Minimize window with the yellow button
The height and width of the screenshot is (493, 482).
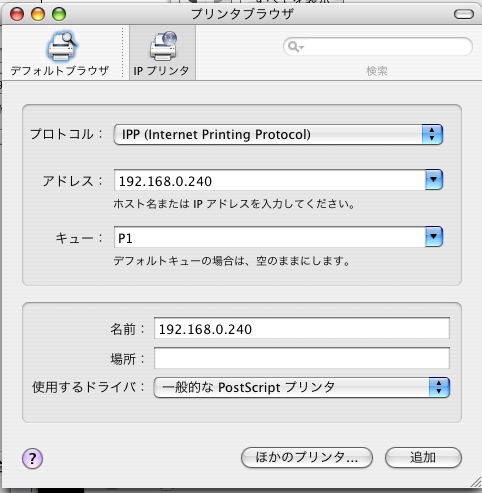coord(38,14)
